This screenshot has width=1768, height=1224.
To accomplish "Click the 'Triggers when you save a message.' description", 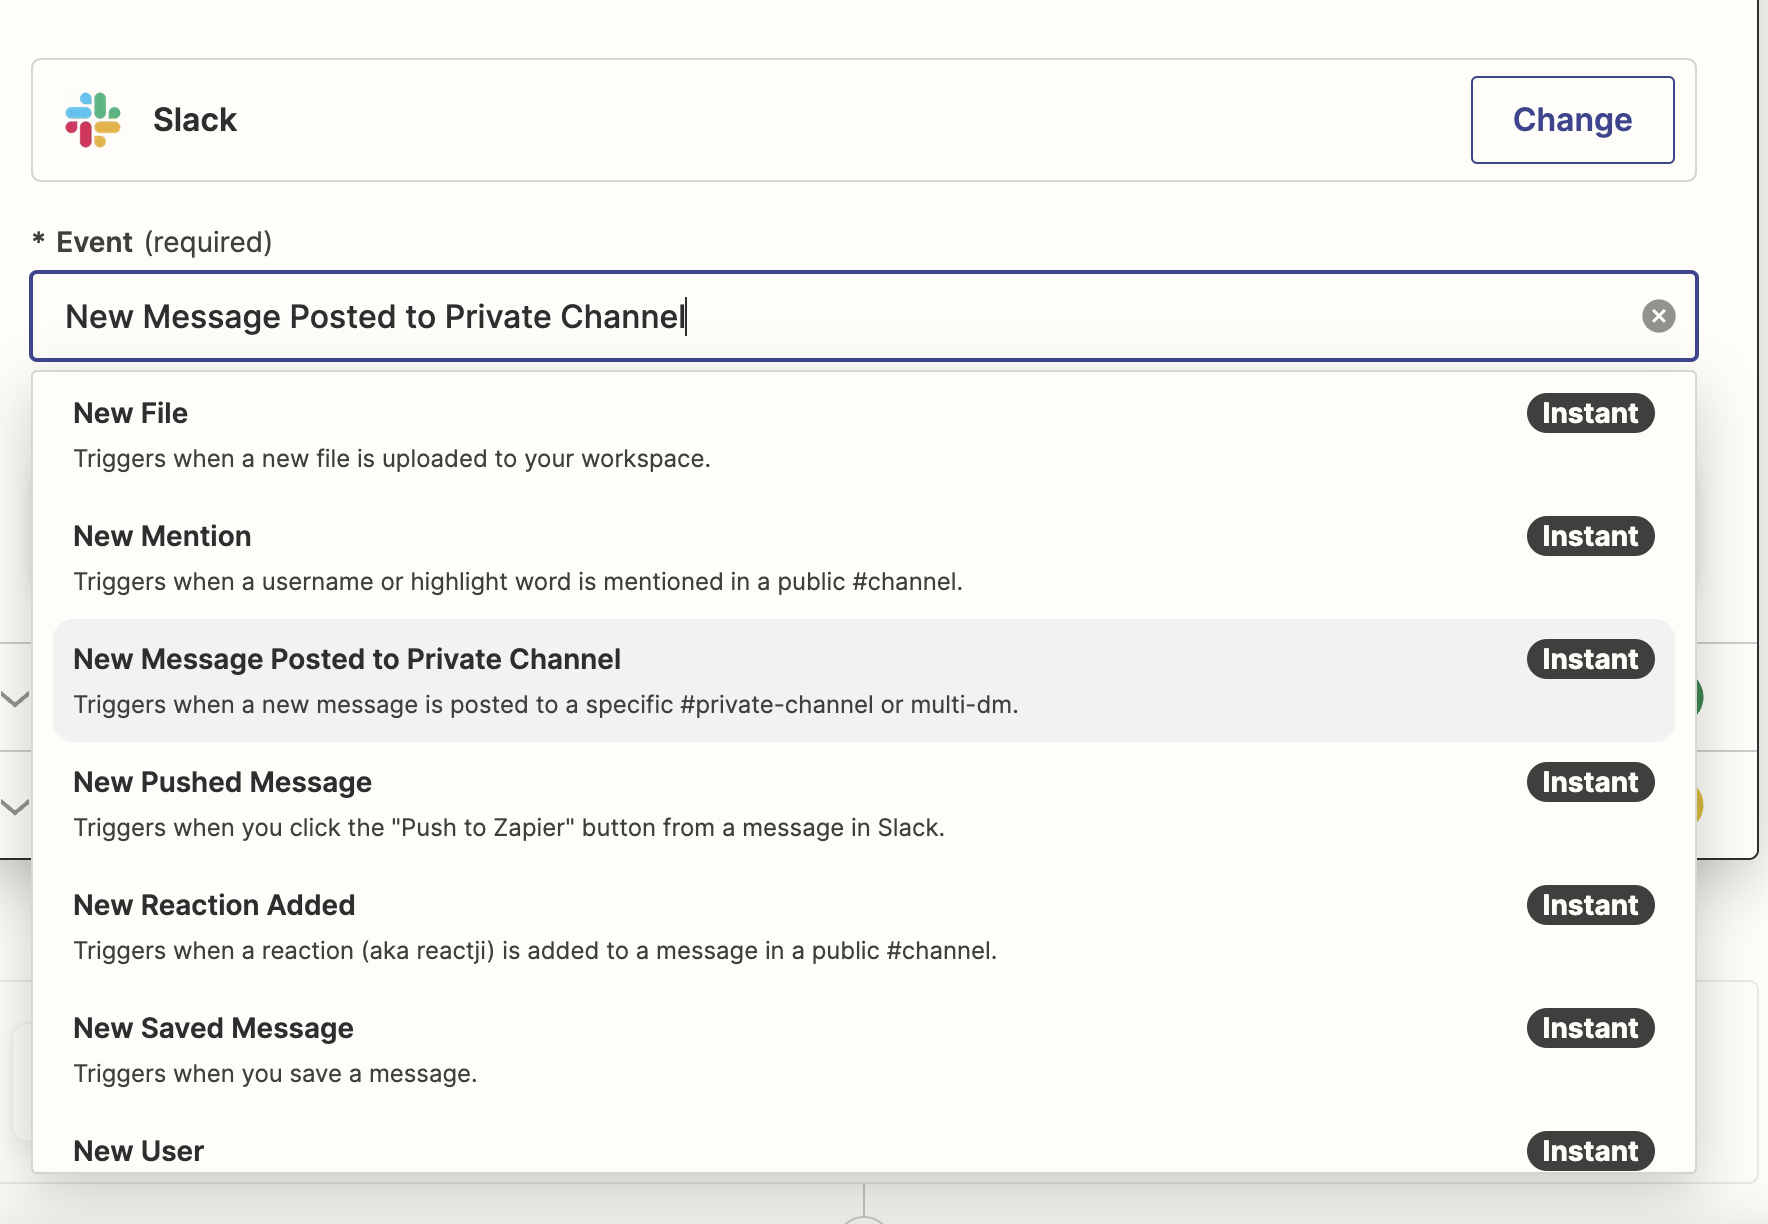I will point(275,1074).
